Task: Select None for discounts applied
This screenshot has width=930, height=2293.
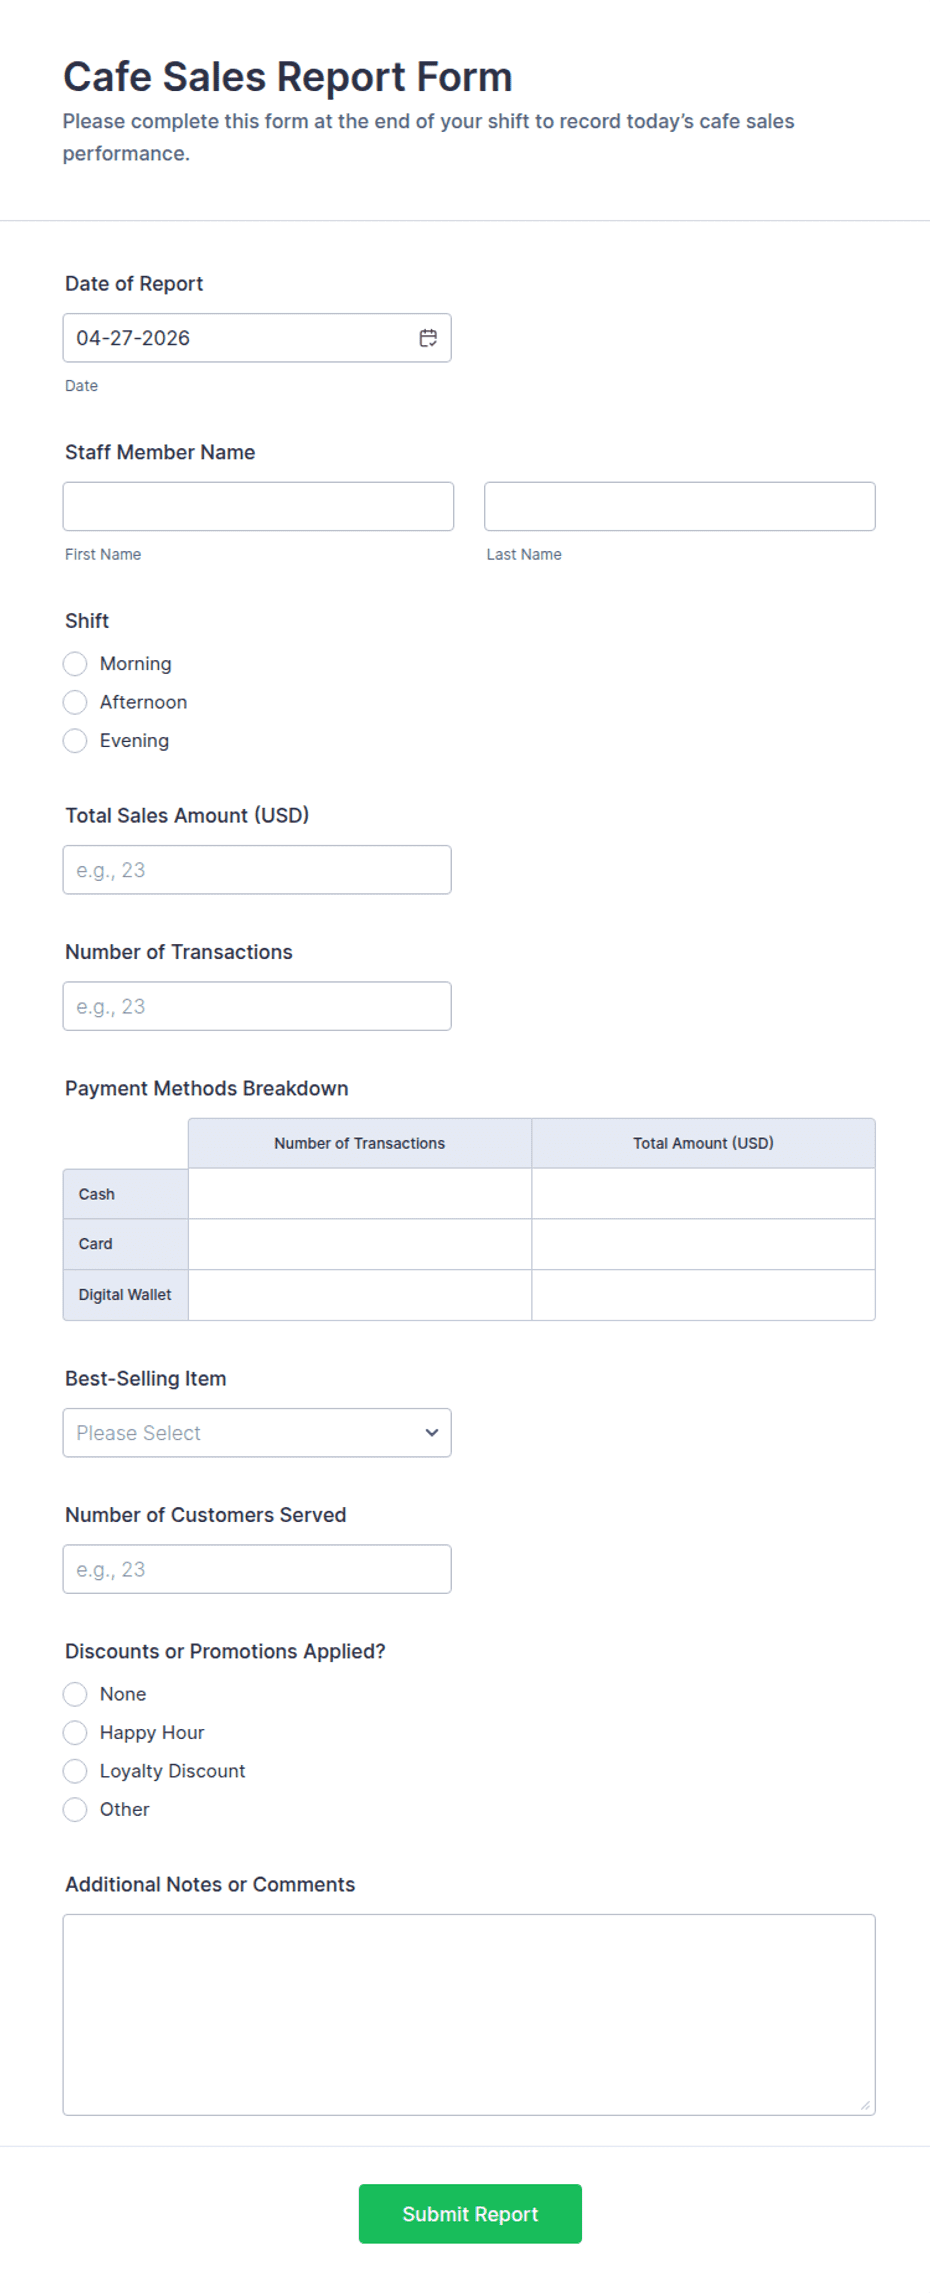Action: [75, 1694]
